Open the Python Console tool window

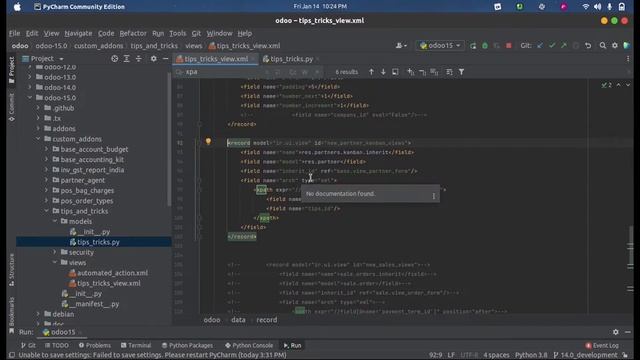tap(249, 345)
